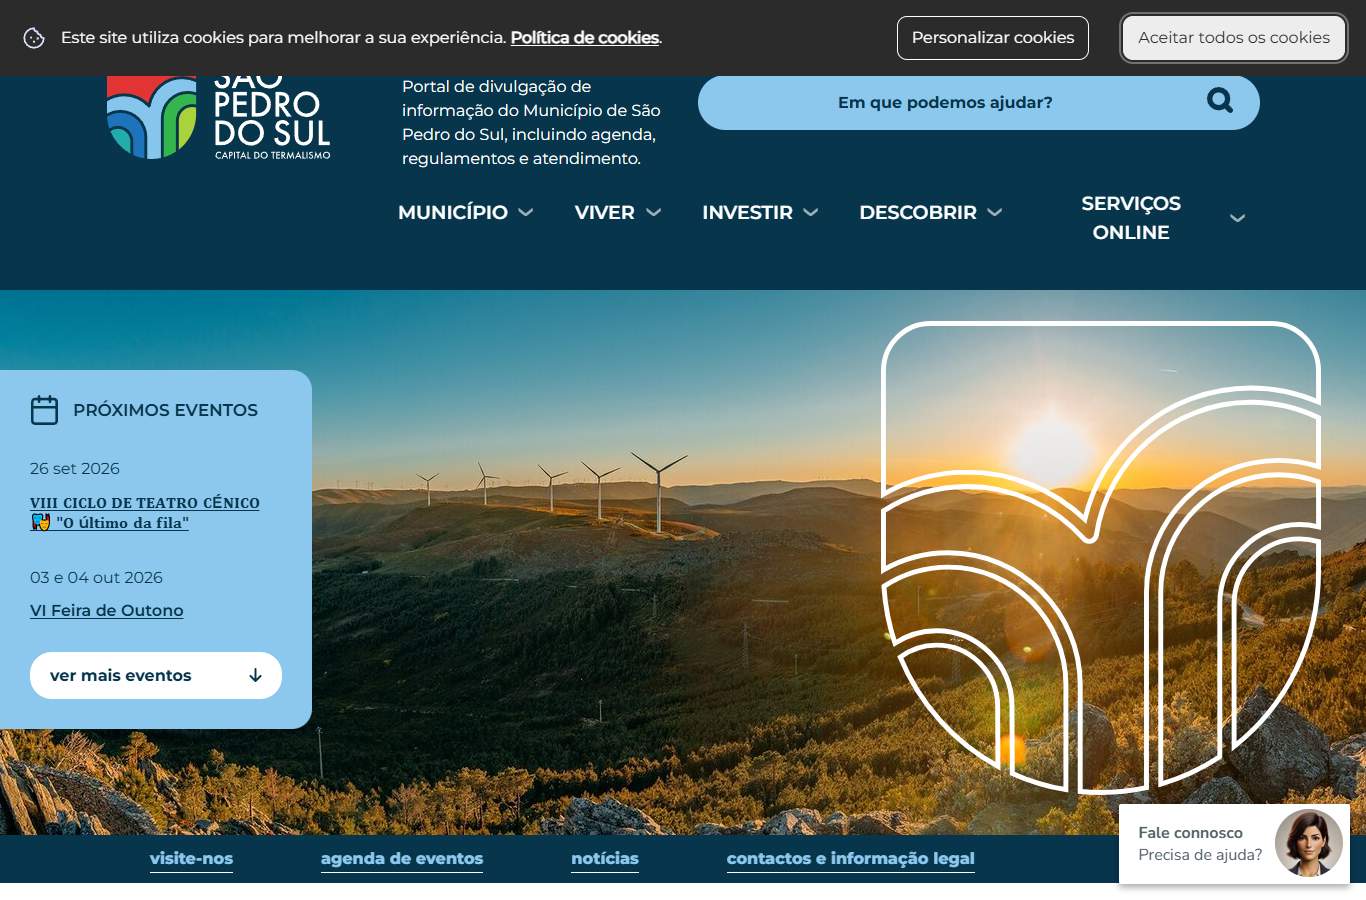
Task: Click Personalizar cookies button
Action: (x=993, y=38)
